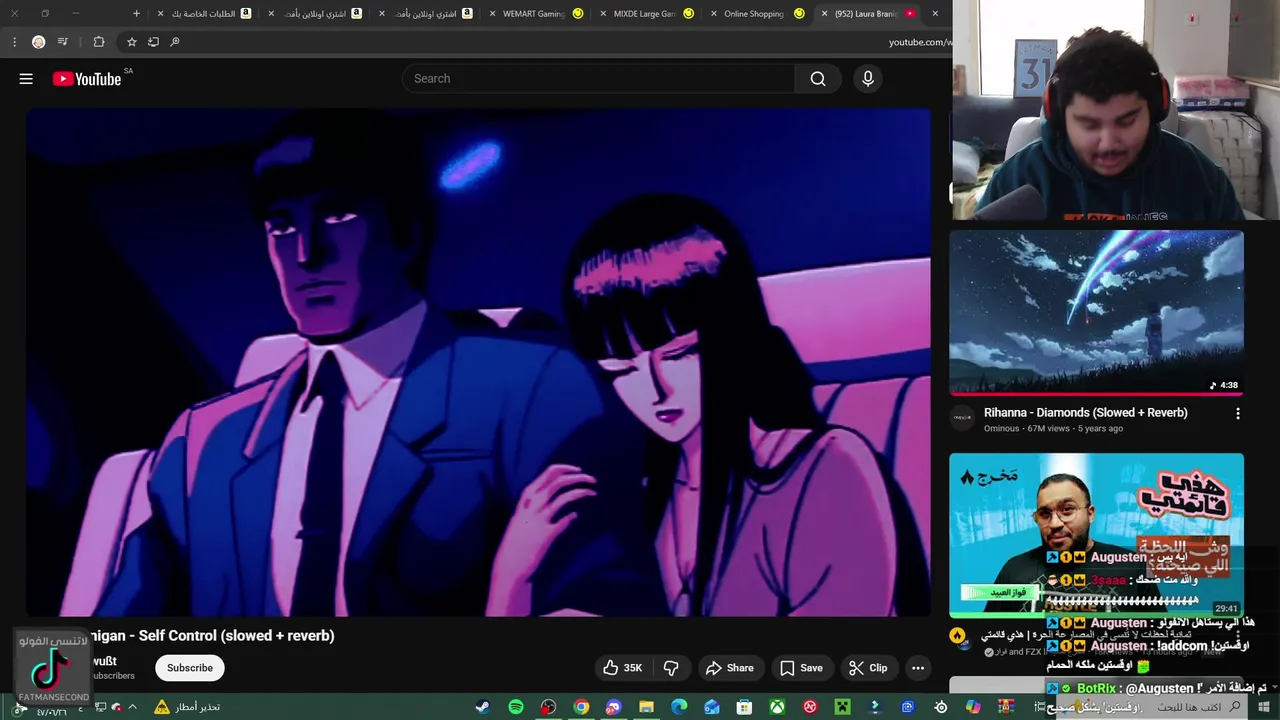Expand the system tray hidden icons chevron
The width and height of the screenshot is (1280, 720).
coord(132,707)
